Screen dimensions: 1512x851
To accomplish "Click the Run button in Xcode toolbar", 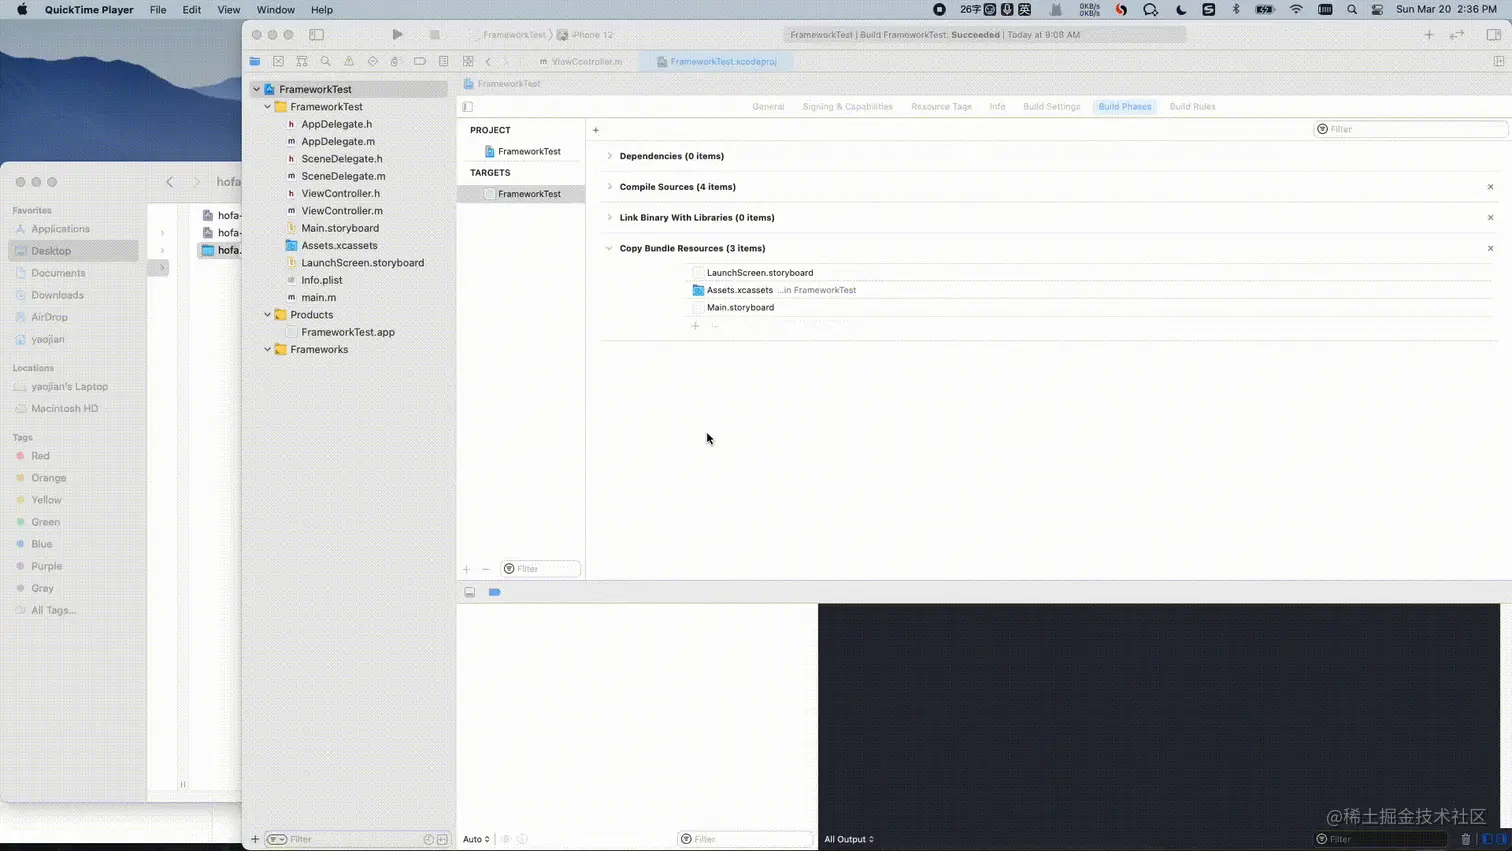I will pyautogui.click(x=397, y=34).
